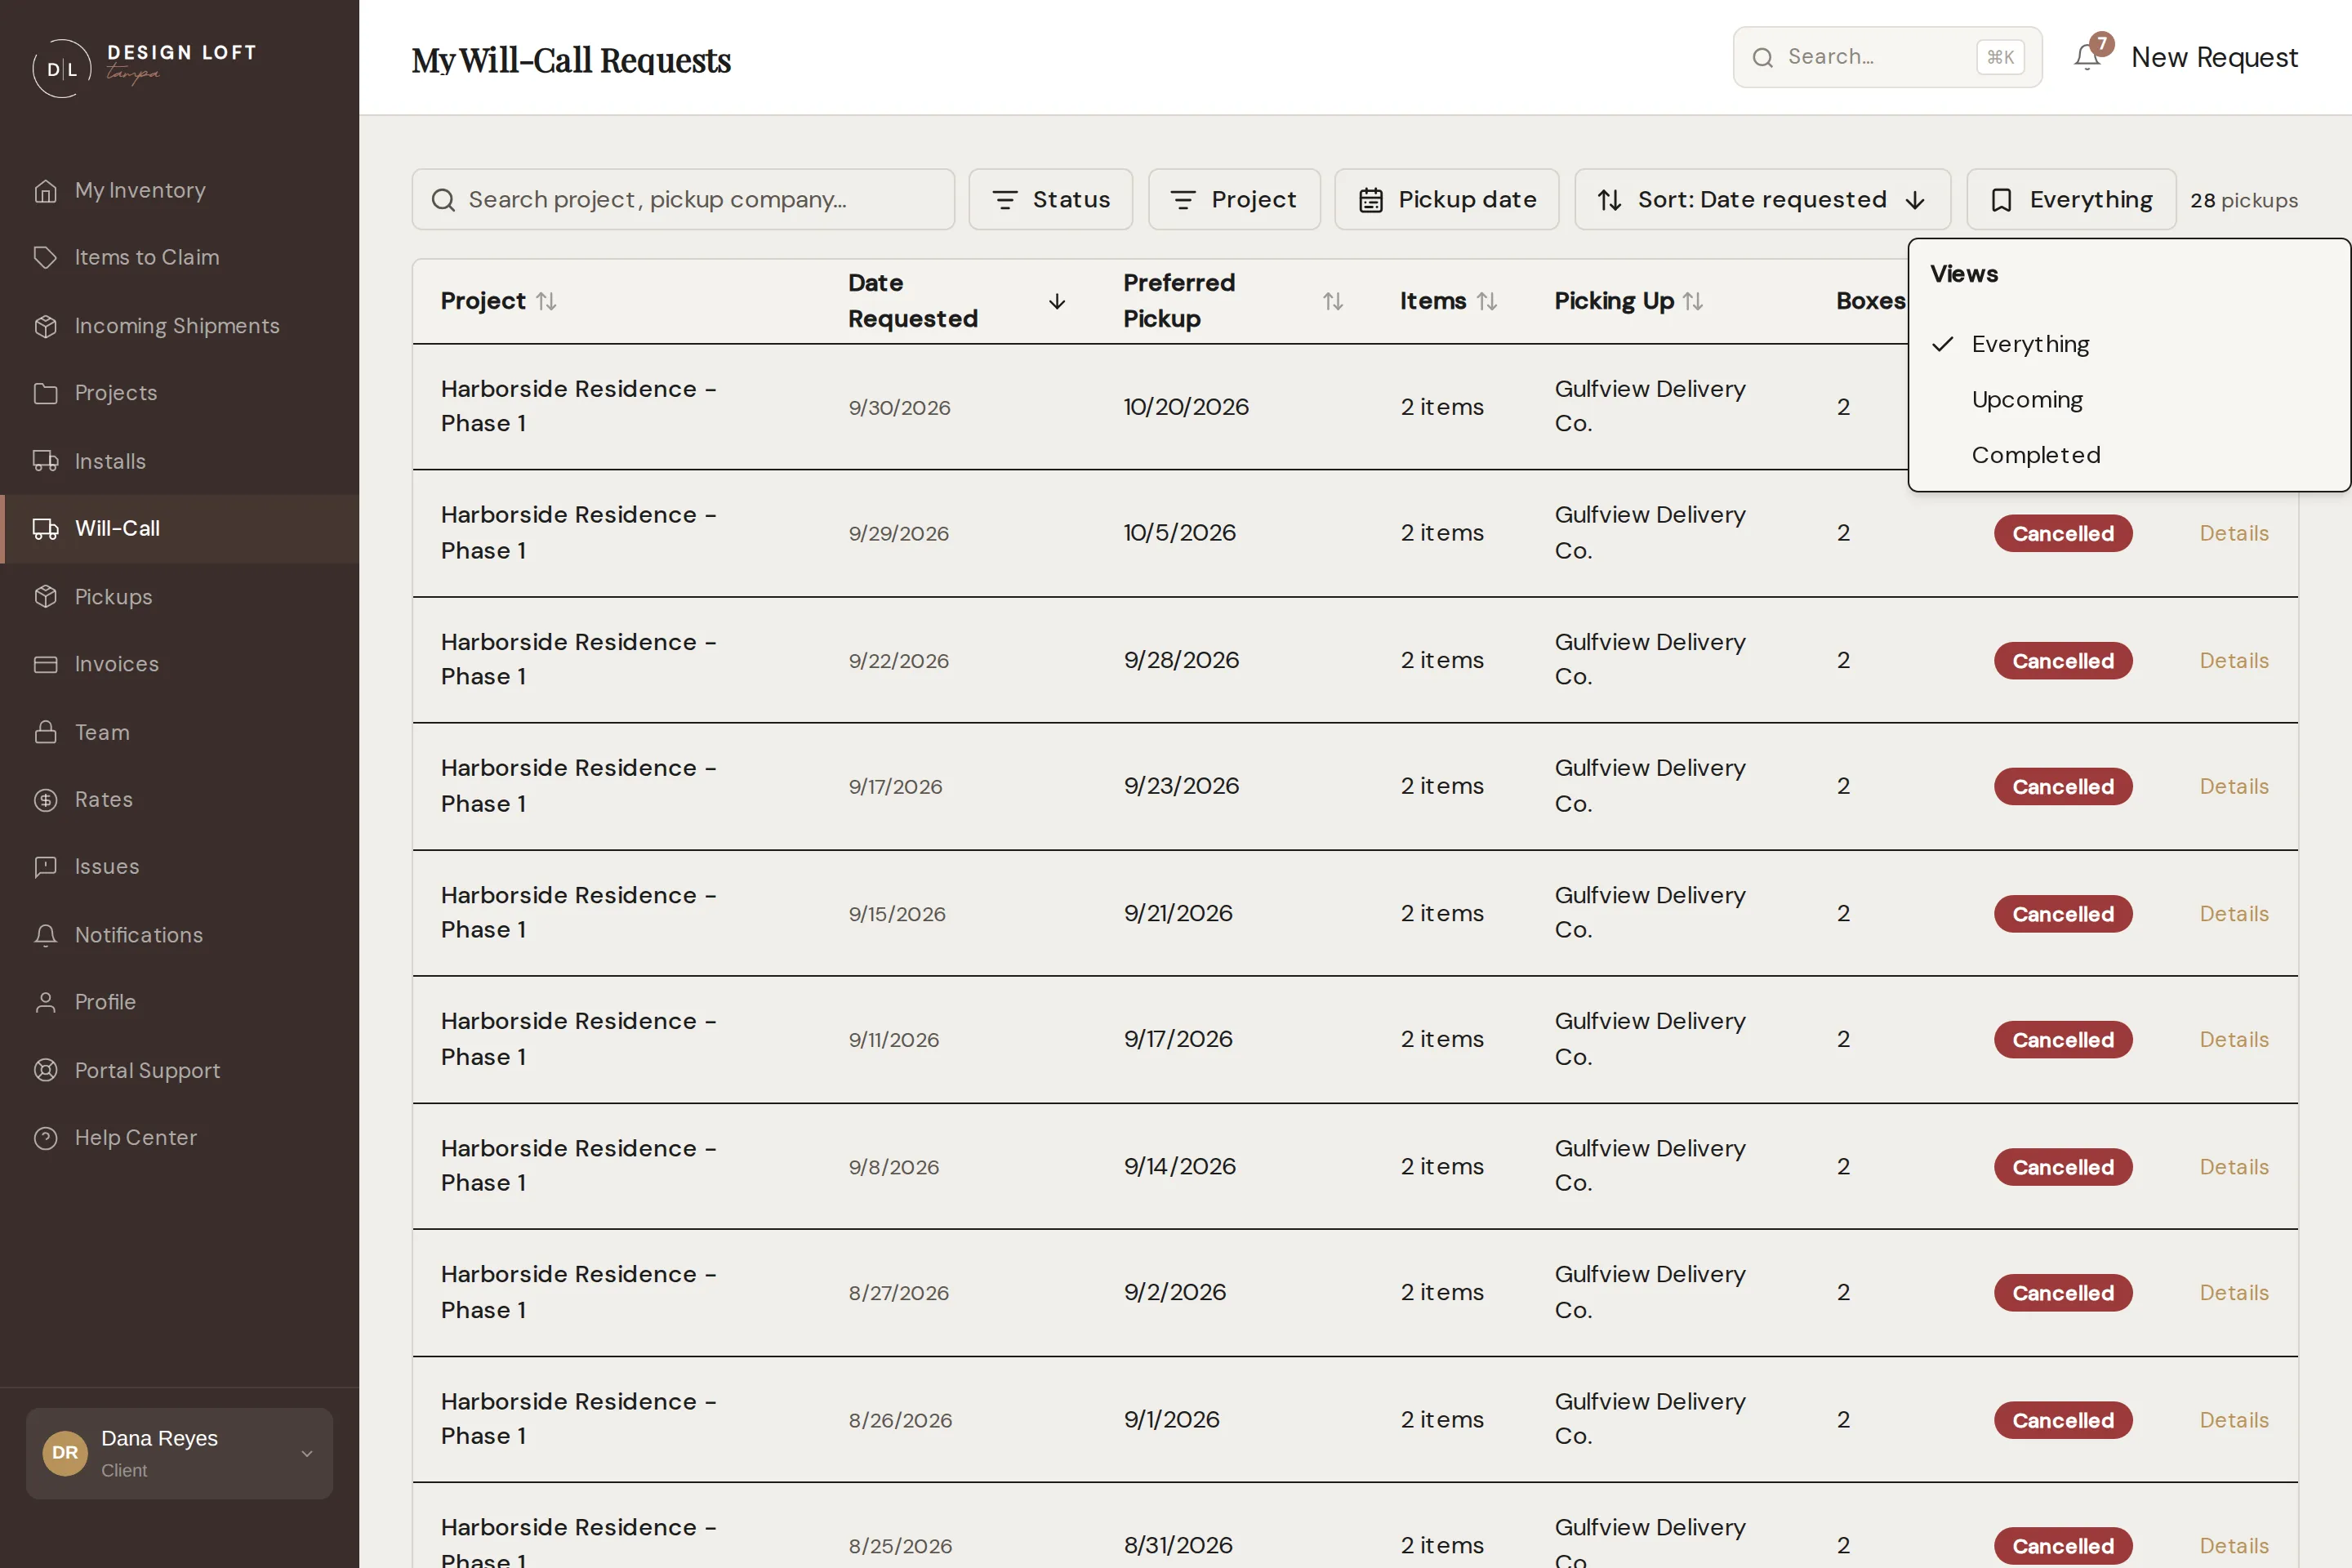This screenshot has height=1568, width=2352.
Task: Open the Status filter dropdown
Action: pyautogui.click(x=1050, y=199)
